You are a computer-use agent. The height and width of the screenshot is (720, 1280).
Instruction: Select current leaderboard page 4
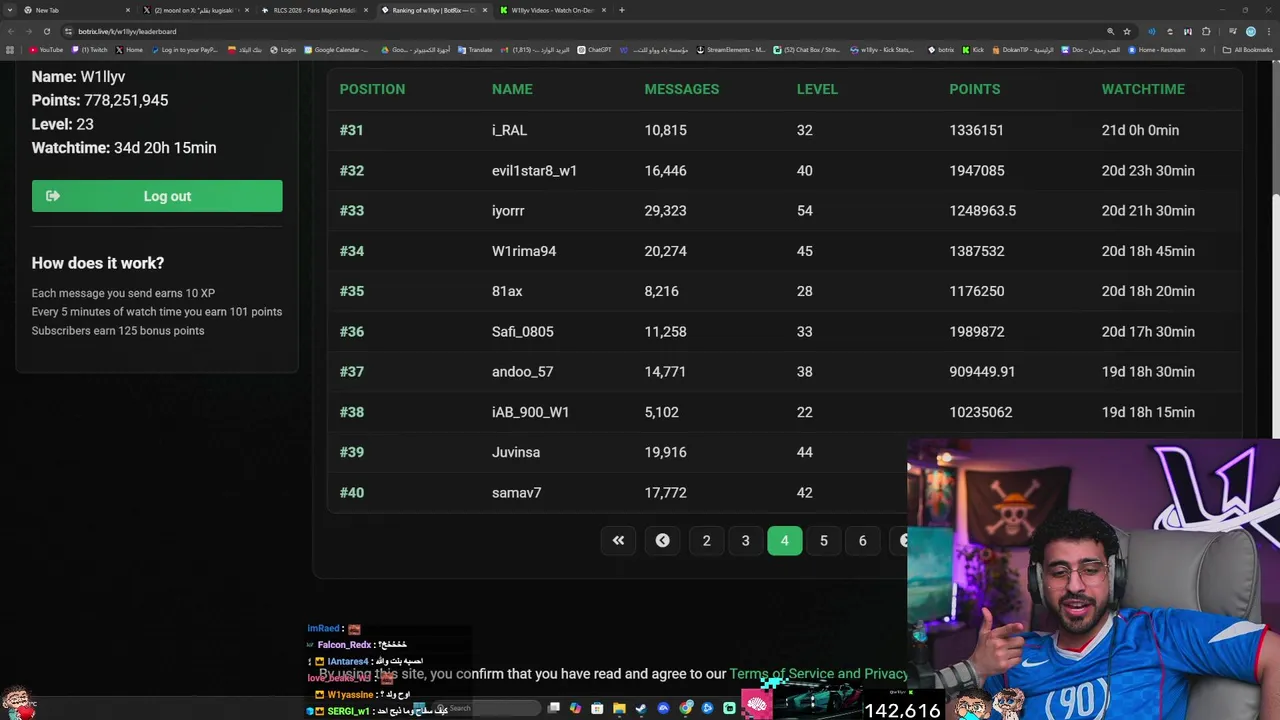coord(784,540)
